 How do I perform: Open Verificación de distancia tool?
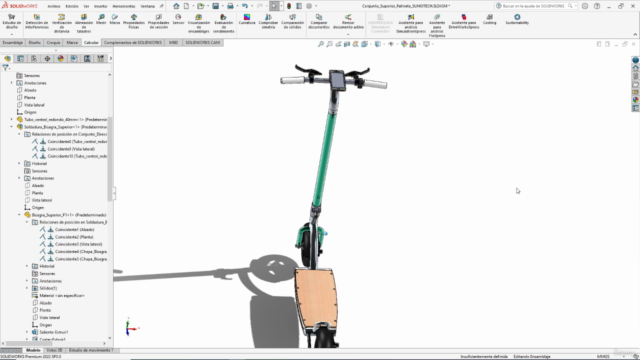tap(62, 23)
